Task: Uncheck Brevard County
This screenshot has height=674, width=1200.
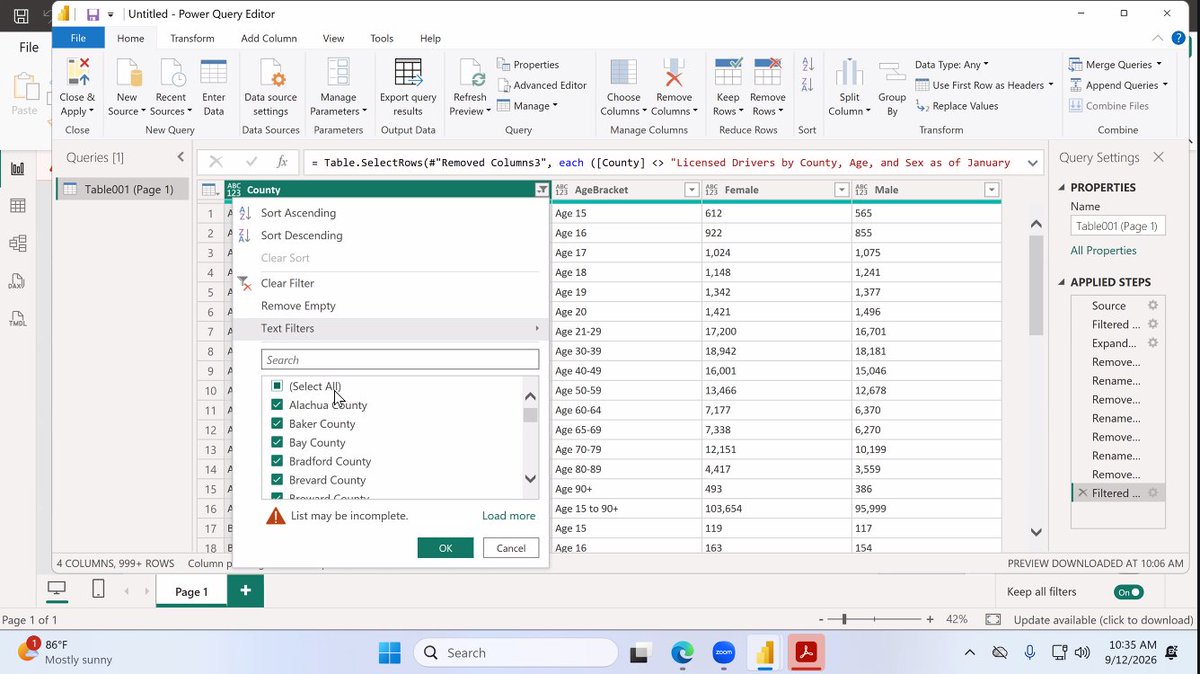Action: pyautogui.click(x=277, y=480)
